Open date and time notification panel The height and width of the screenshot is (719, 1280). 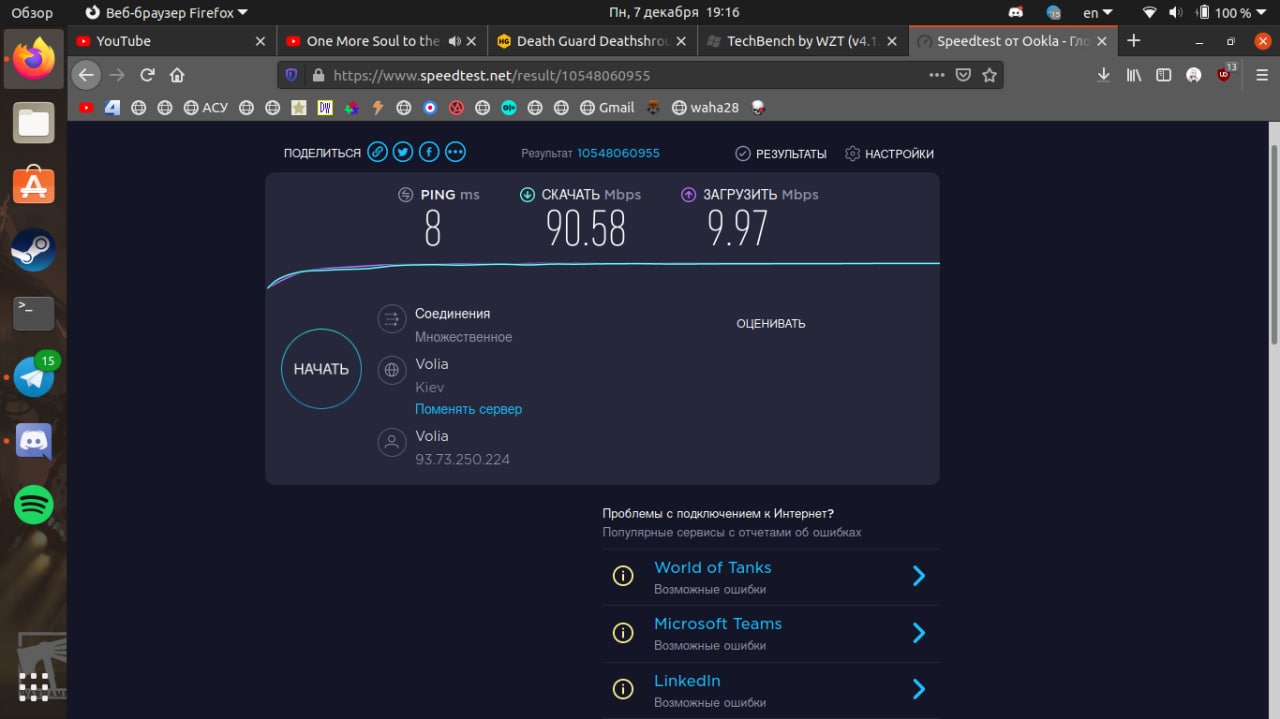(x=674, y=13)
